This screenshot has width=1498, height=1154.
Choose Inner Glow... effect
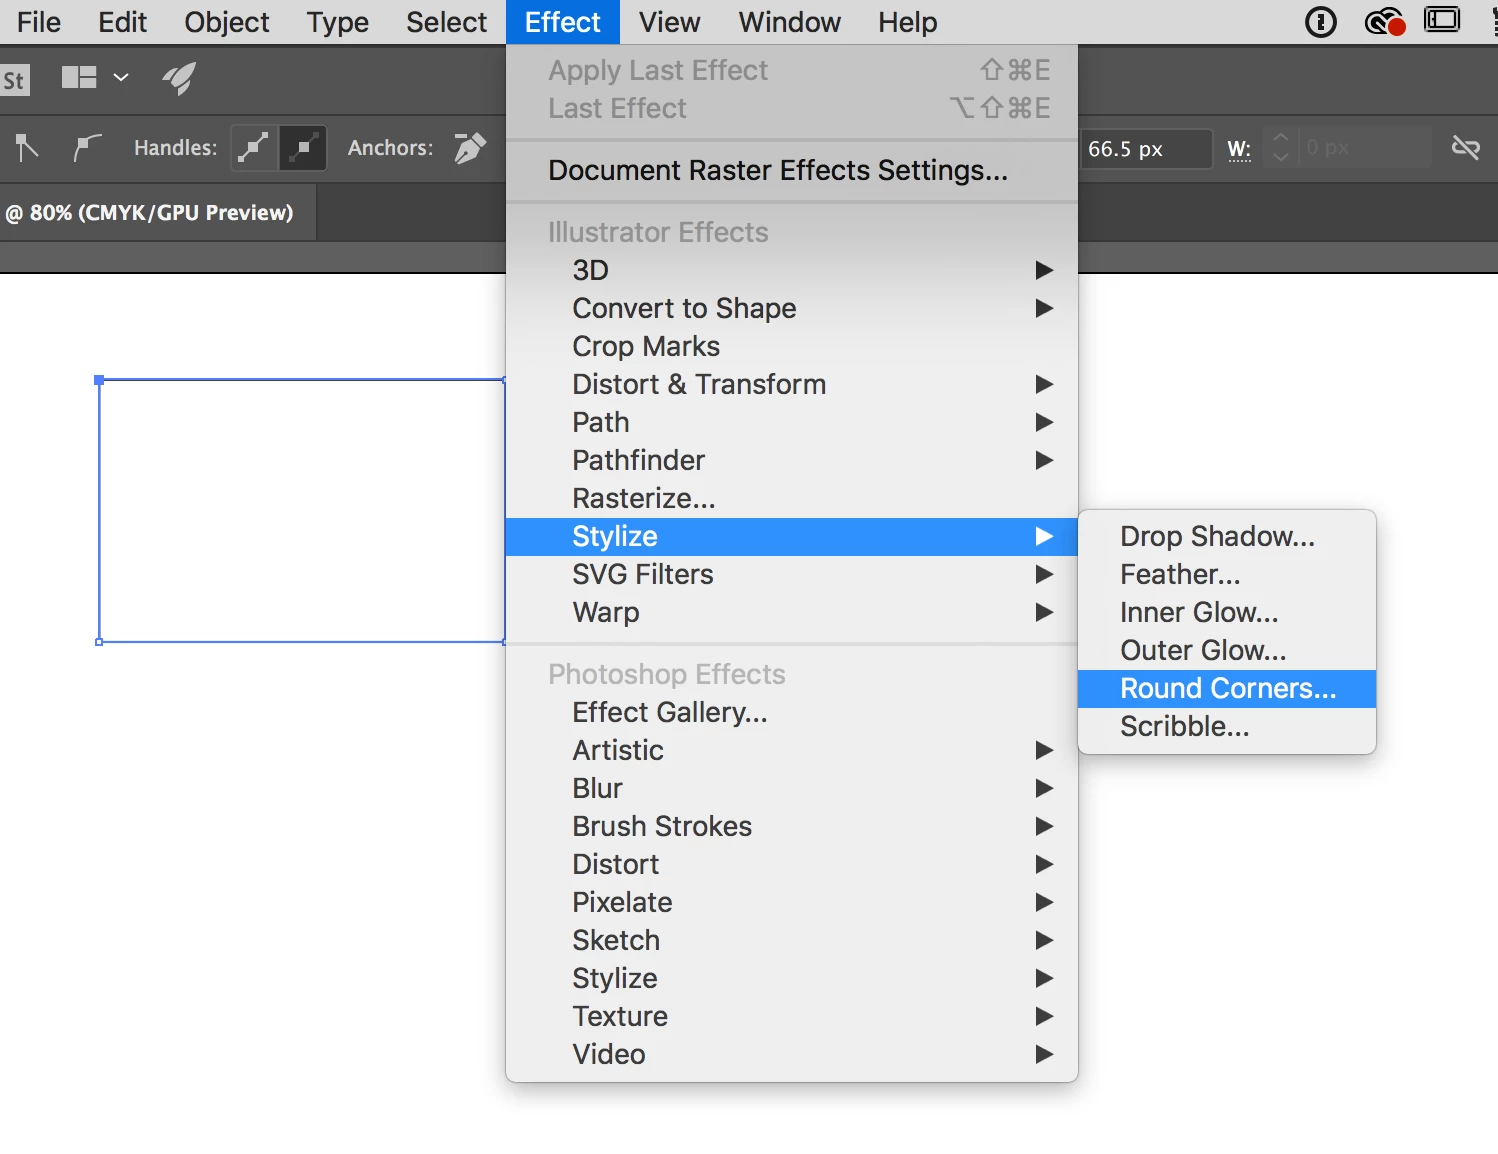(1227, 612)
